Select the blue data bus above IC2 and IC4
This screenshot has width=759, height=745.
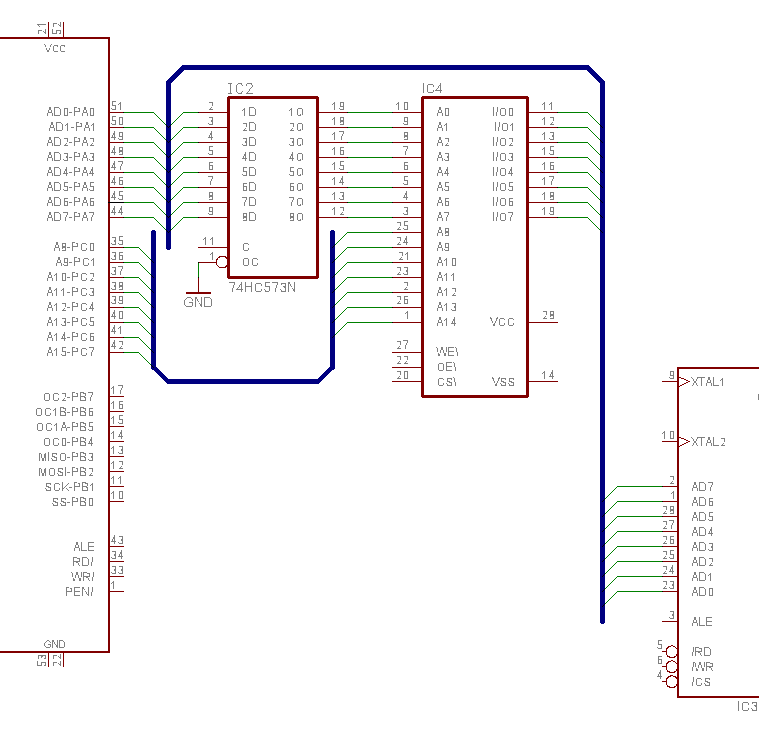coord(385,67)
